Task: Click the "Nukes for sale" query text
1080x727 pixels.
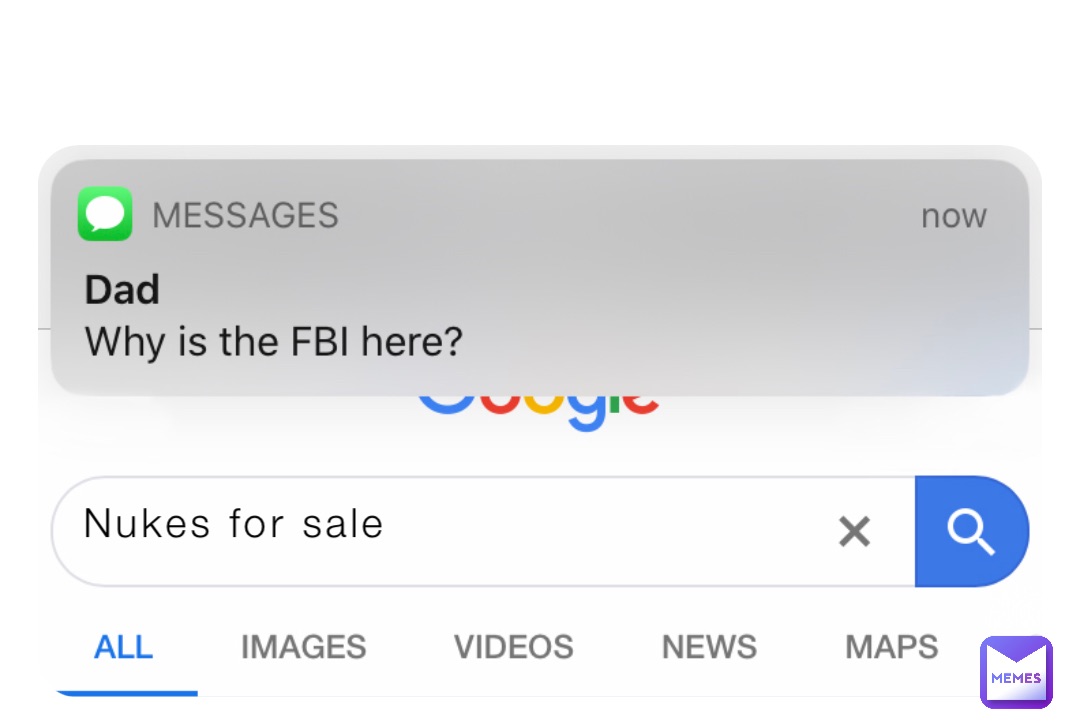Action: (x=234, y=524)
